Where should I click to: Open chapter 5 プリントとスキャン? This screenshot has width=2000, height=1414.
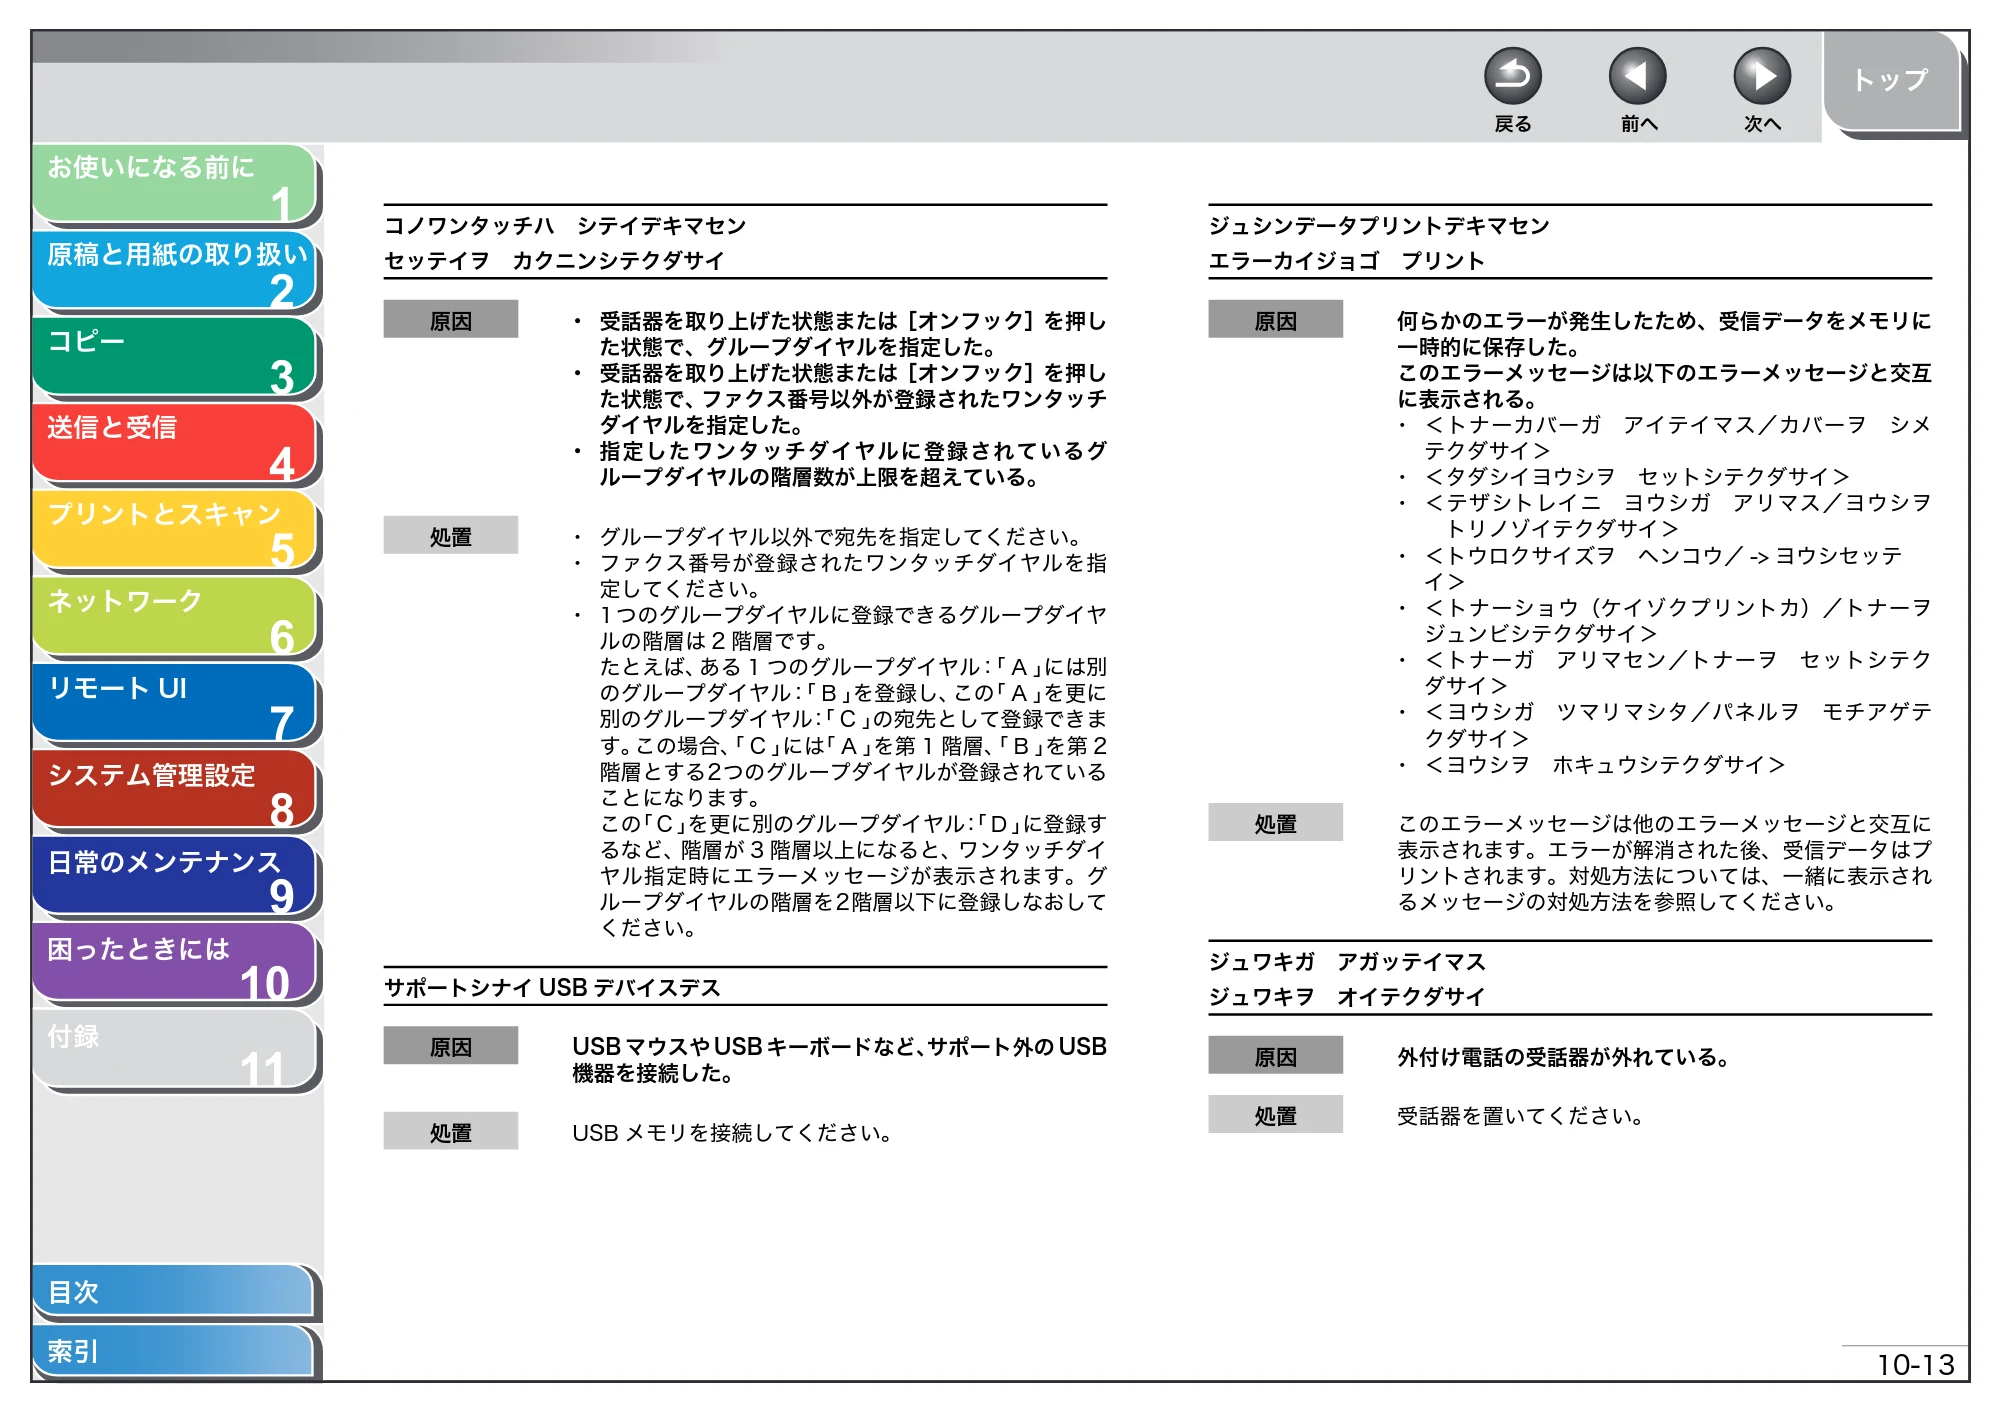click(174, 530)
